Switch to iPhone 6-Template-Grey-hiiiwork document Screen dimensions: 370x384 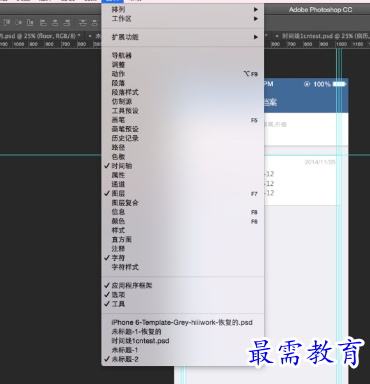pos(183,322)
